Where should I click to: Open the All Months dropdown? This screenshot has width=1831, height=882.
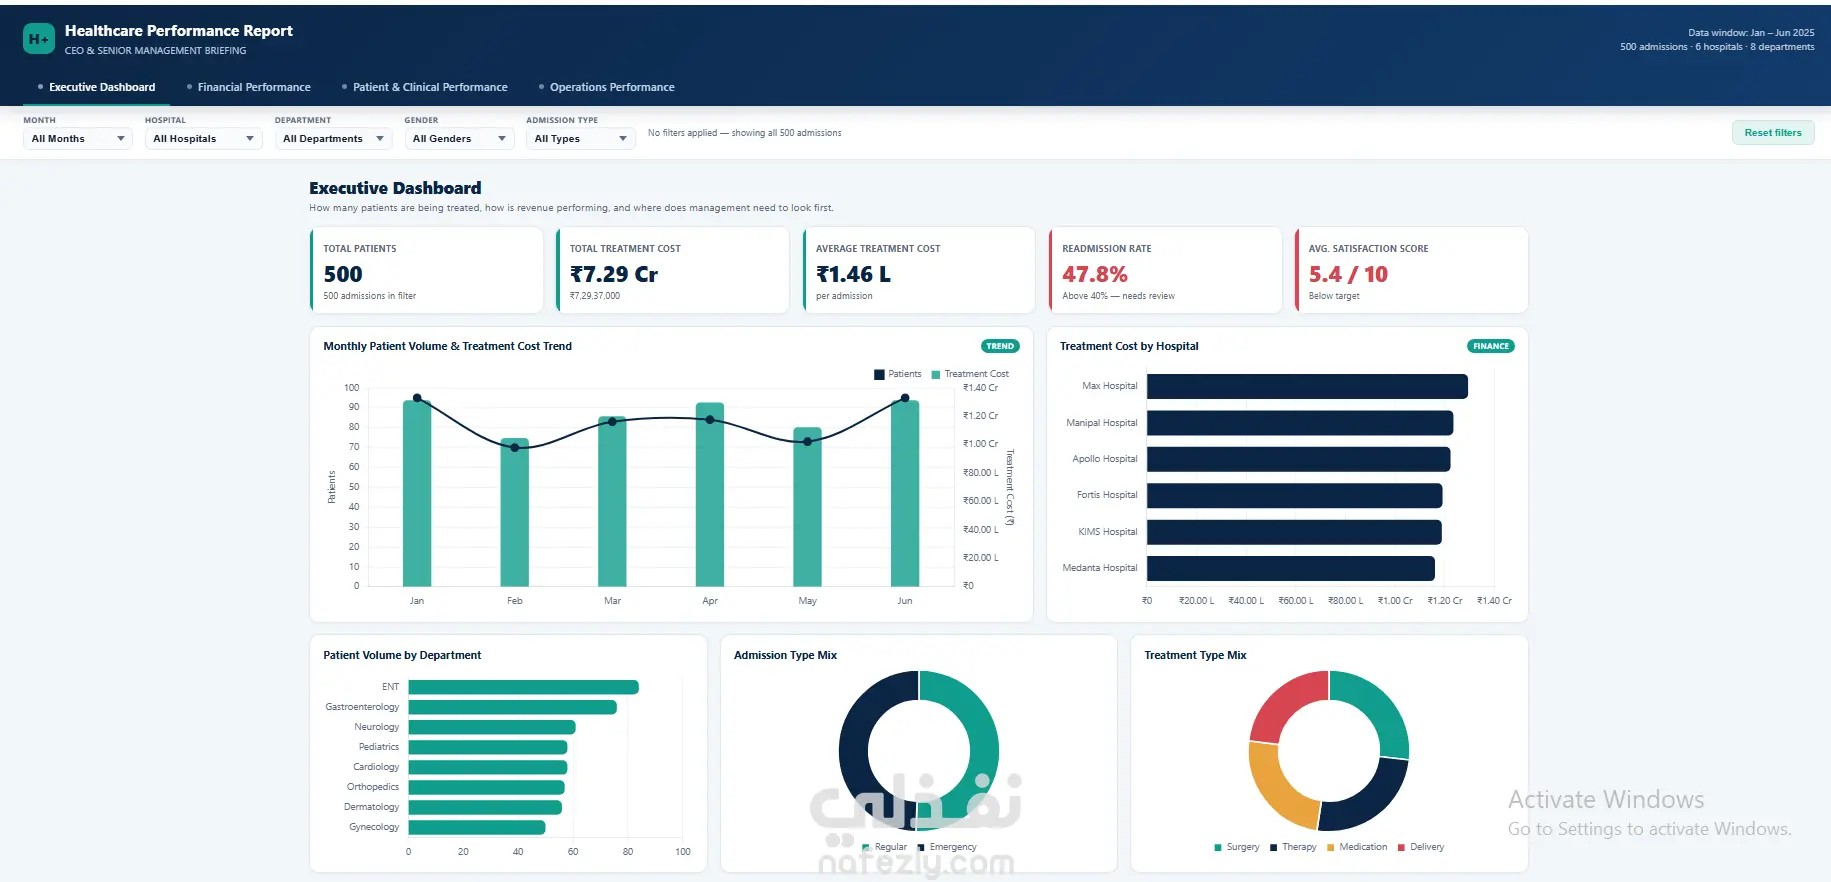pyautogui.click(x=78, y=139)
